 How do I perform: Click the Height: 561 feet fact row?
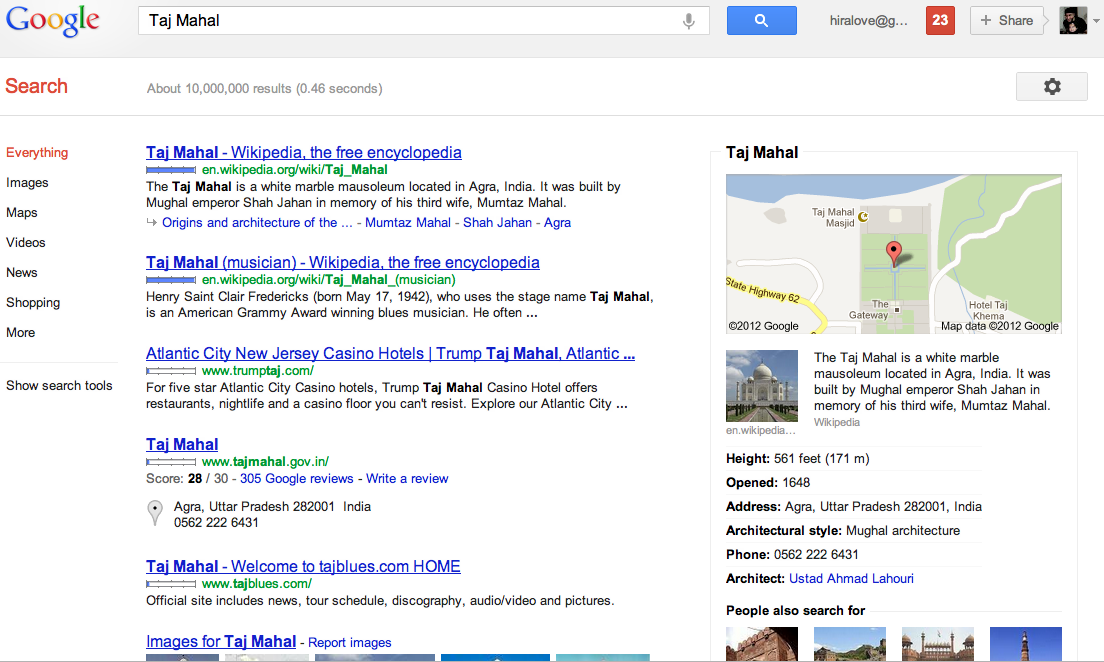coord(854,459)
